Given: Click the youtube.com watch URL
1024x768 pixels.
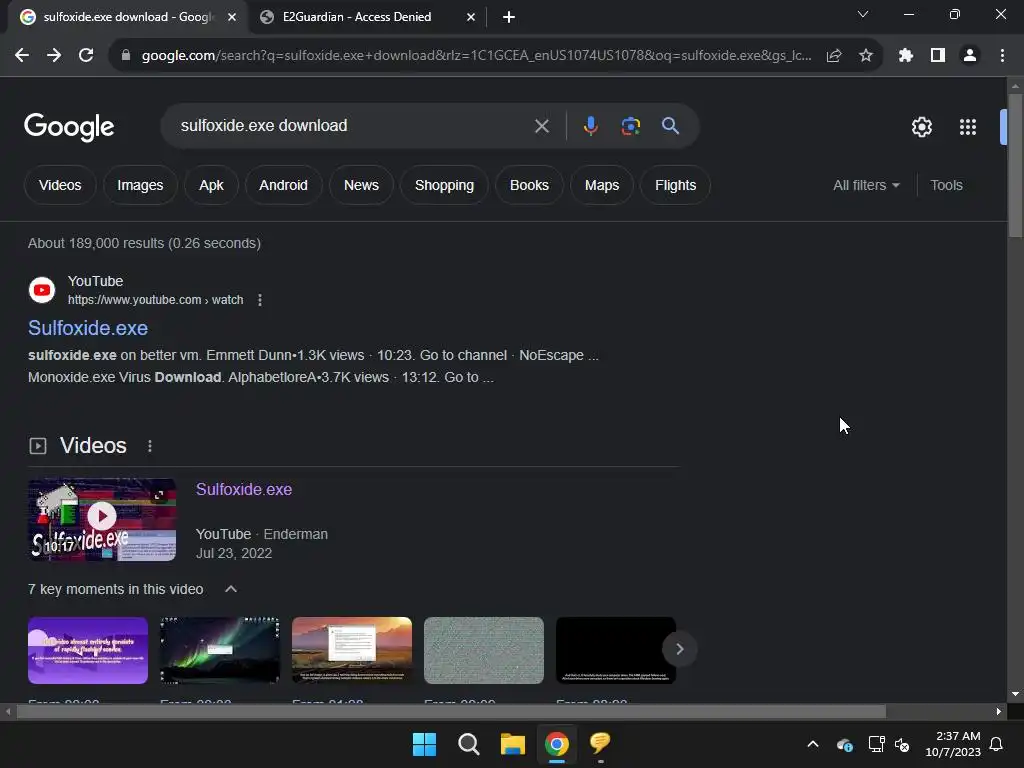Looking at the screenshot, I should (155, 300).
